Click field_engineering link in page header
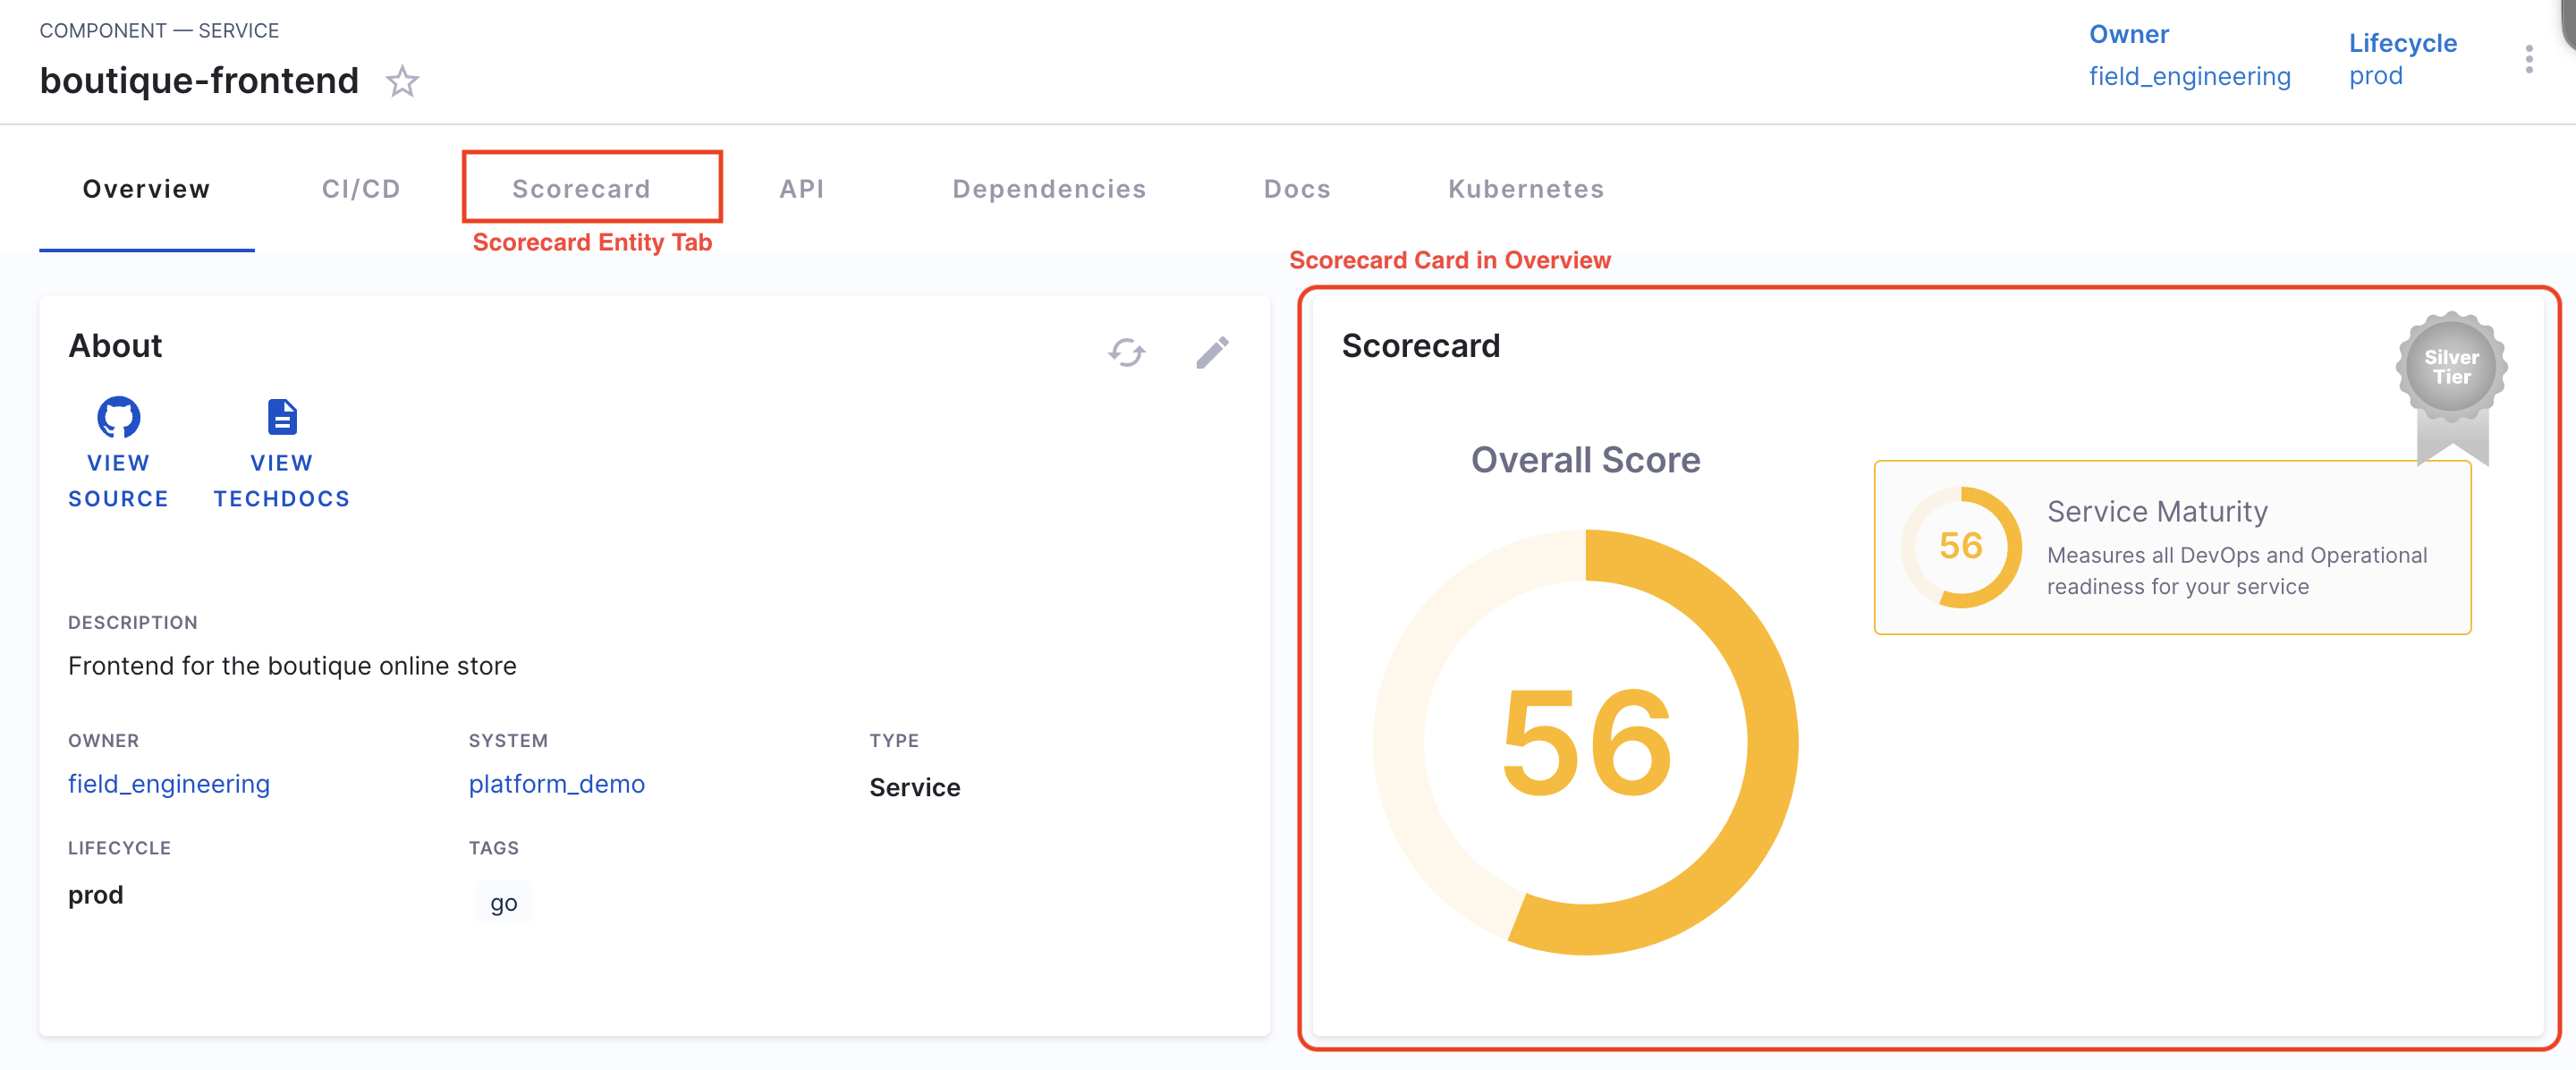The width and height of the screenshot is (2576, 1070). [2189, 77]
